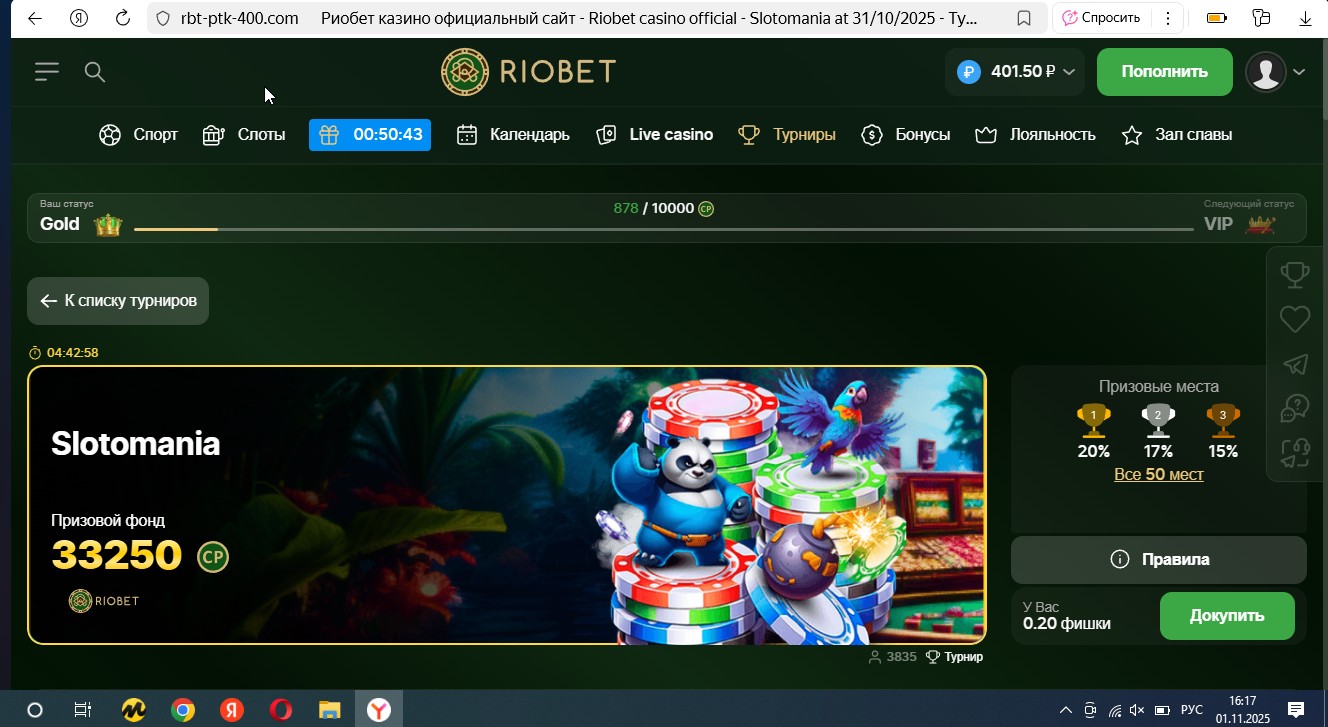1328x727 pixels.
Task: Click the Gold status progress bar
Action: click(x=664, y=228)
